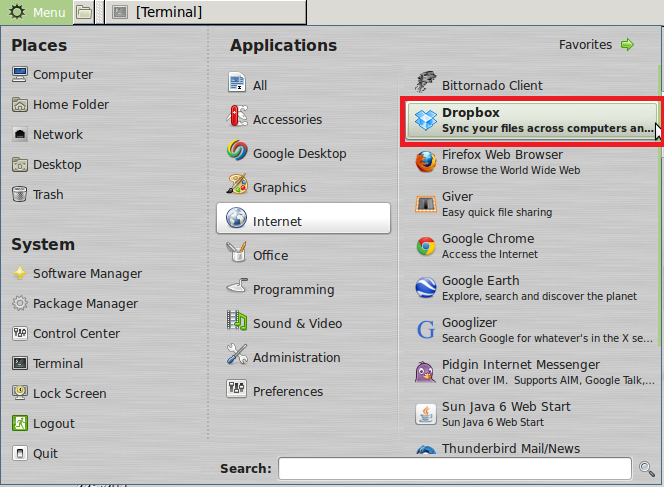This screenshot has width=664, height=487.
Task: Open the Preferences category
Action: coord(303,388)
